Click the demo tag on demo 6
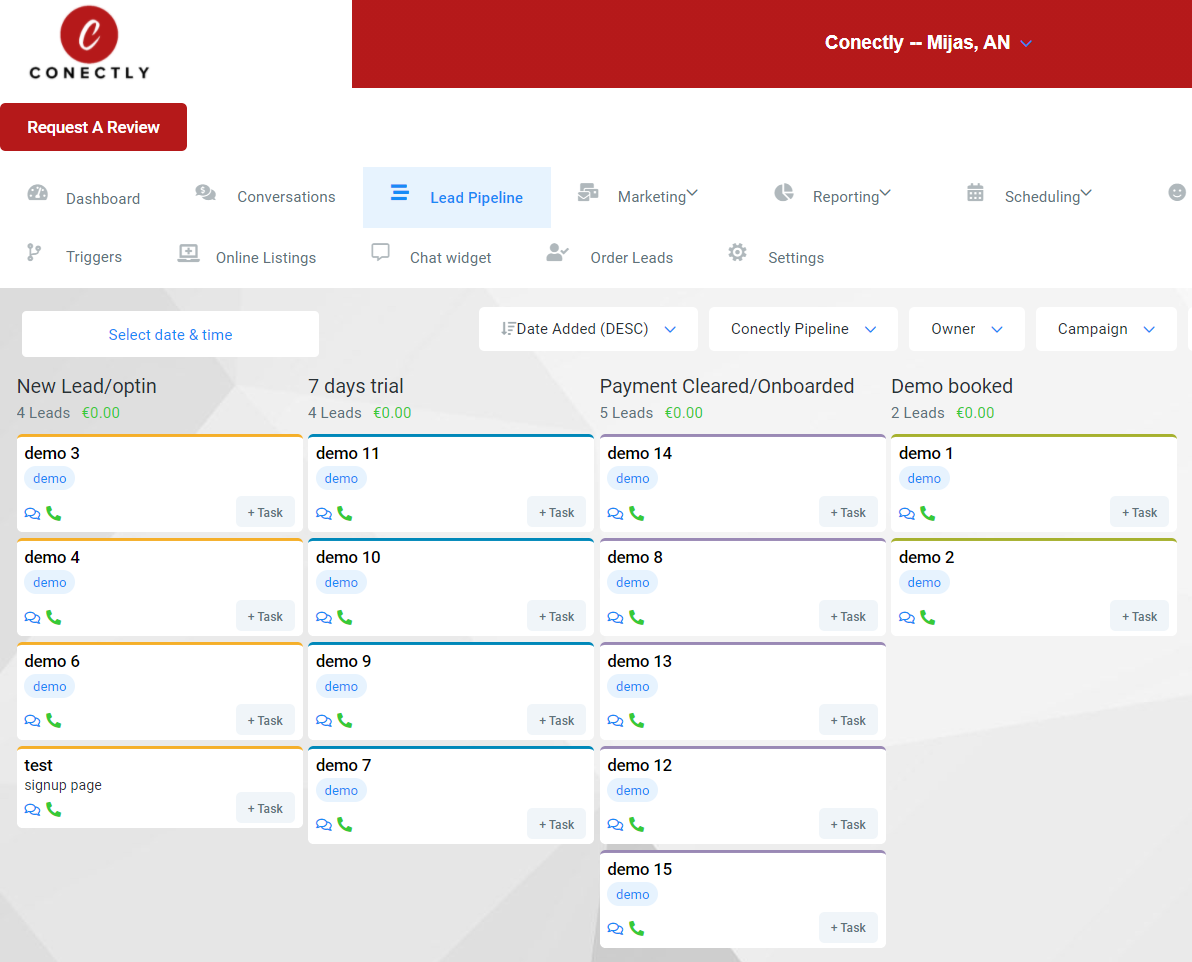This screenshot has height=962, width=1192. (x=49, y=687)
